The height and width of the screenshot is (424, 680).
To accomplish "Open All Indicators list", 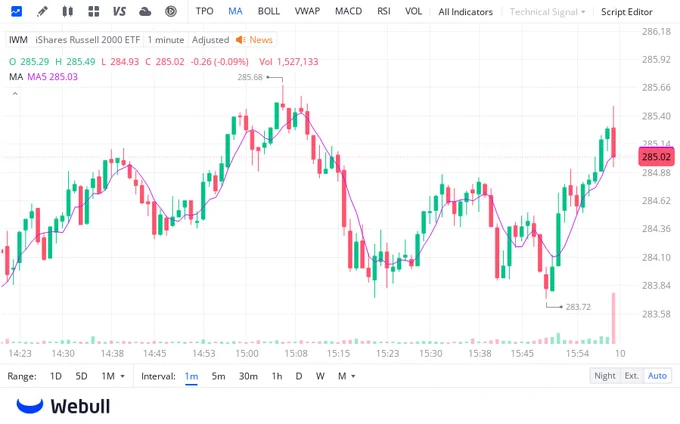I will click(x=465, y=12).
